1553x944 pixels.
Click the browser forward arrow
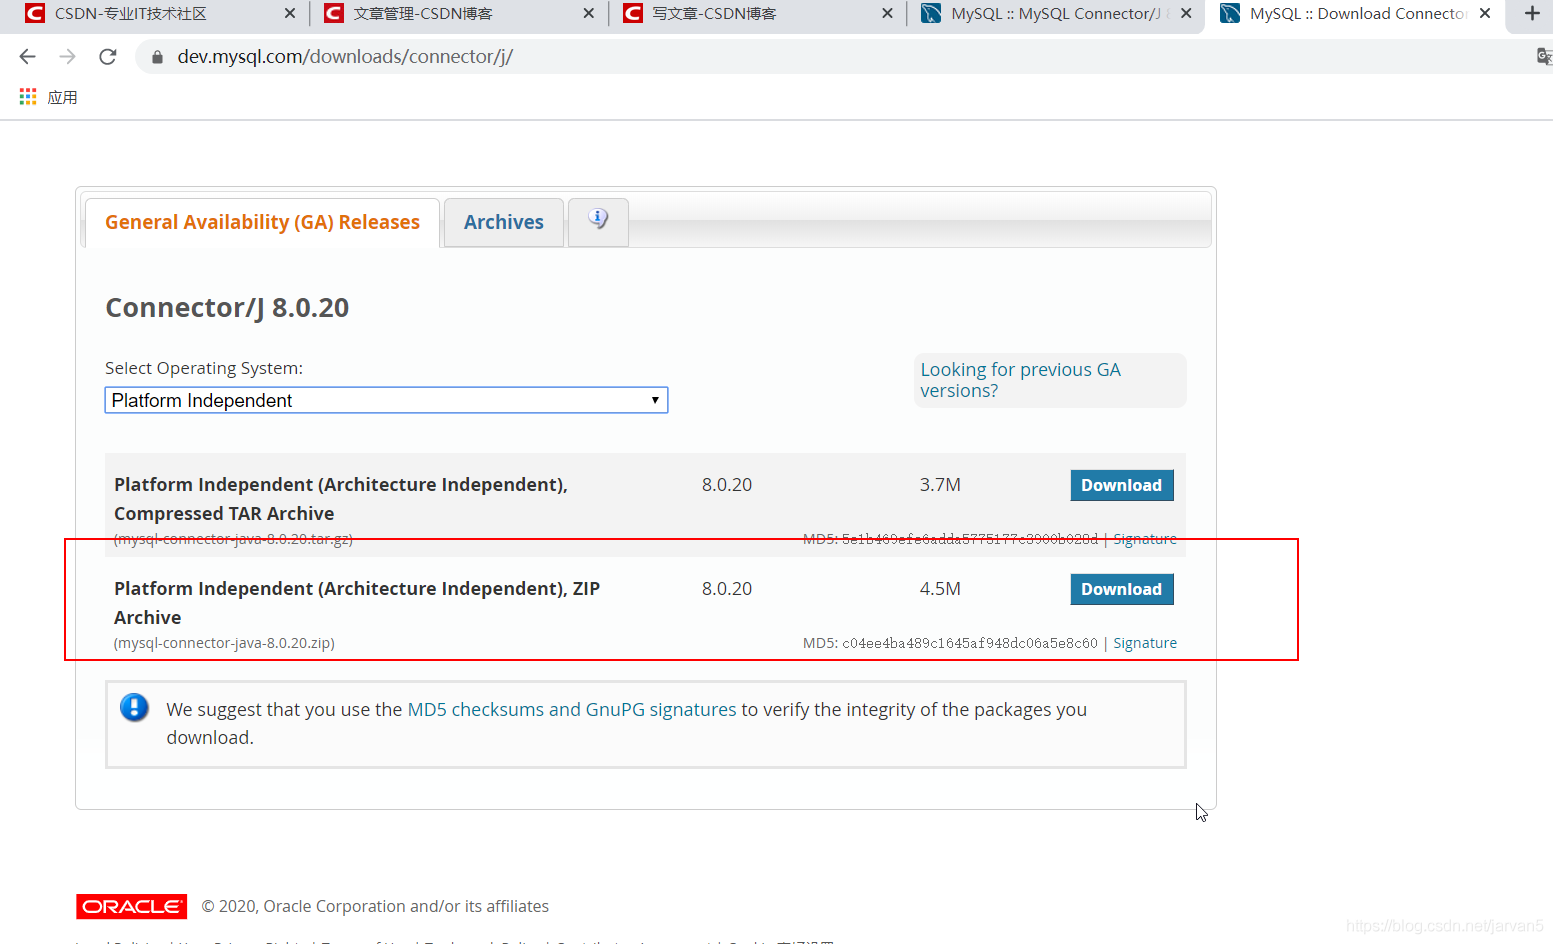67,57
